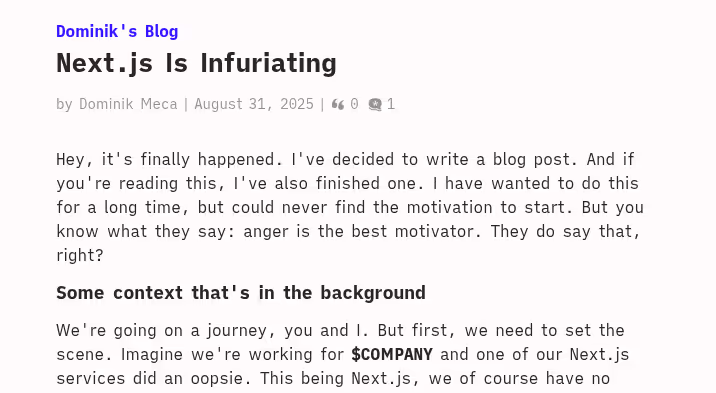The width and height of the screenshot is (716, 393).
Task: Click the word by before author name
Action: (64, 104)
